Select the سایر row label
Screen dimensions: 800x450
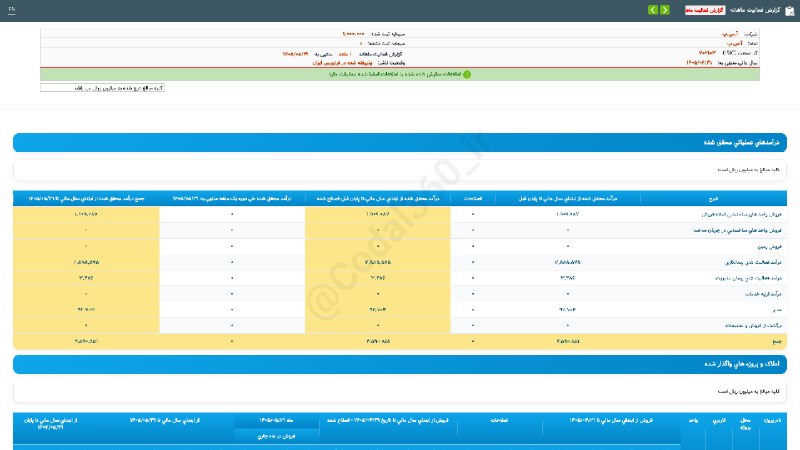(x=776, y=310)
